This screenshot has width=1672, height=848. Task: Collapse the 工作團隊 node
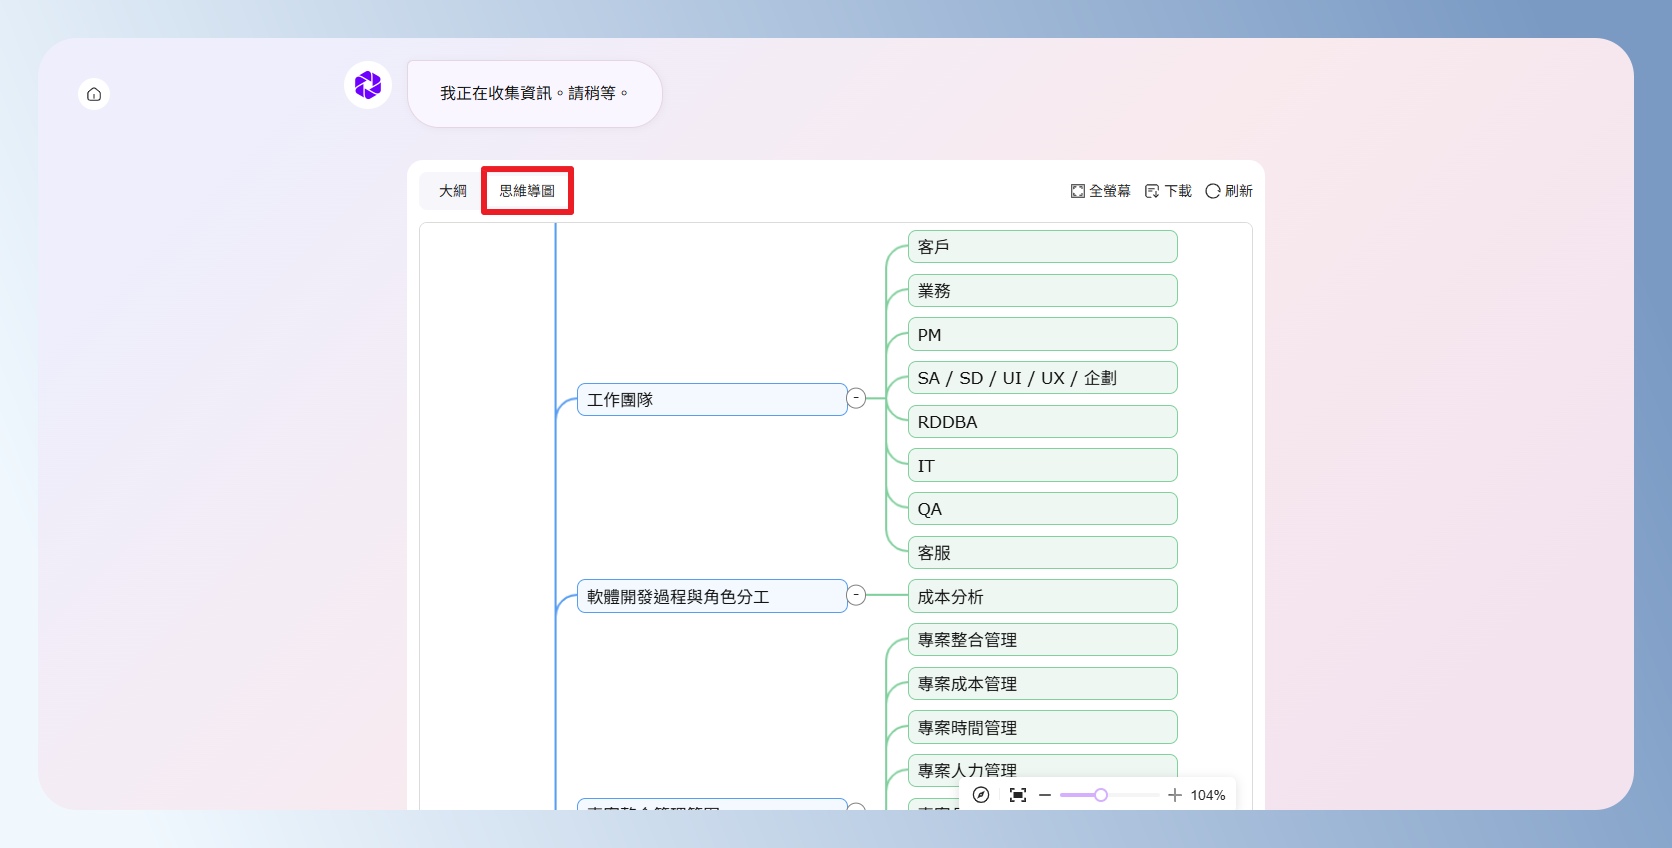click(856, 398)
